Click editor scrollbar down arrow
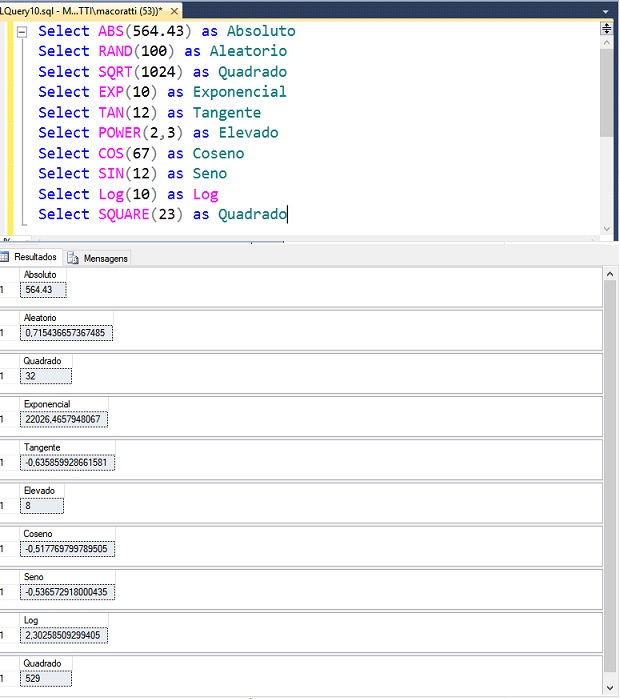Viewport: 620px width, 699px height. pos(606,229)
